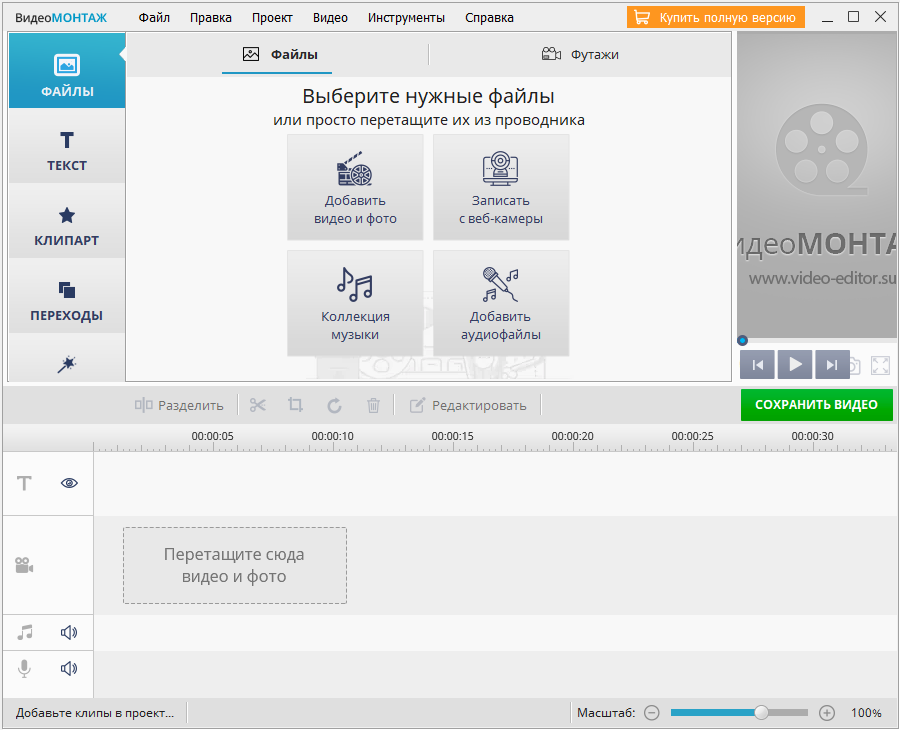
Task: Open the Проект menu
Action: [x=272, y=18]
